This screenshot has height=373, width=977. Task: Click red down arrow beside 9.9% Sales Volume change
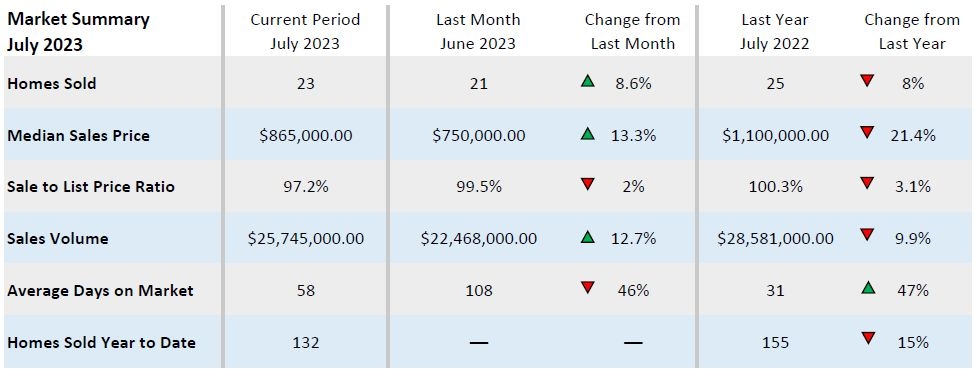pos(867,236)
